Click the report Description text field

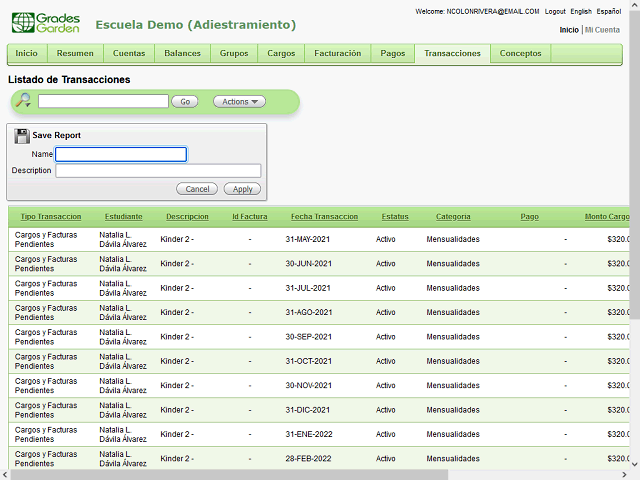point(158,171)
